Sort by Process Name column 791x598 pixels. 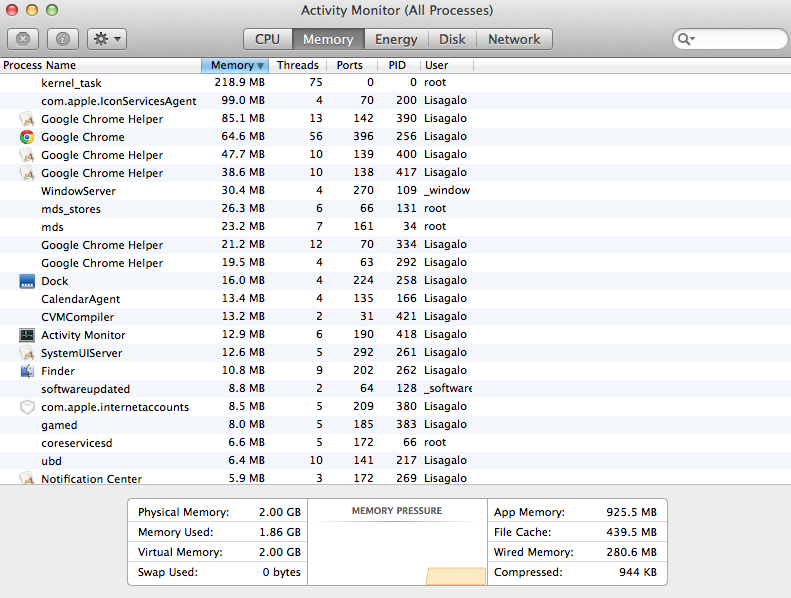coord(101,65)
